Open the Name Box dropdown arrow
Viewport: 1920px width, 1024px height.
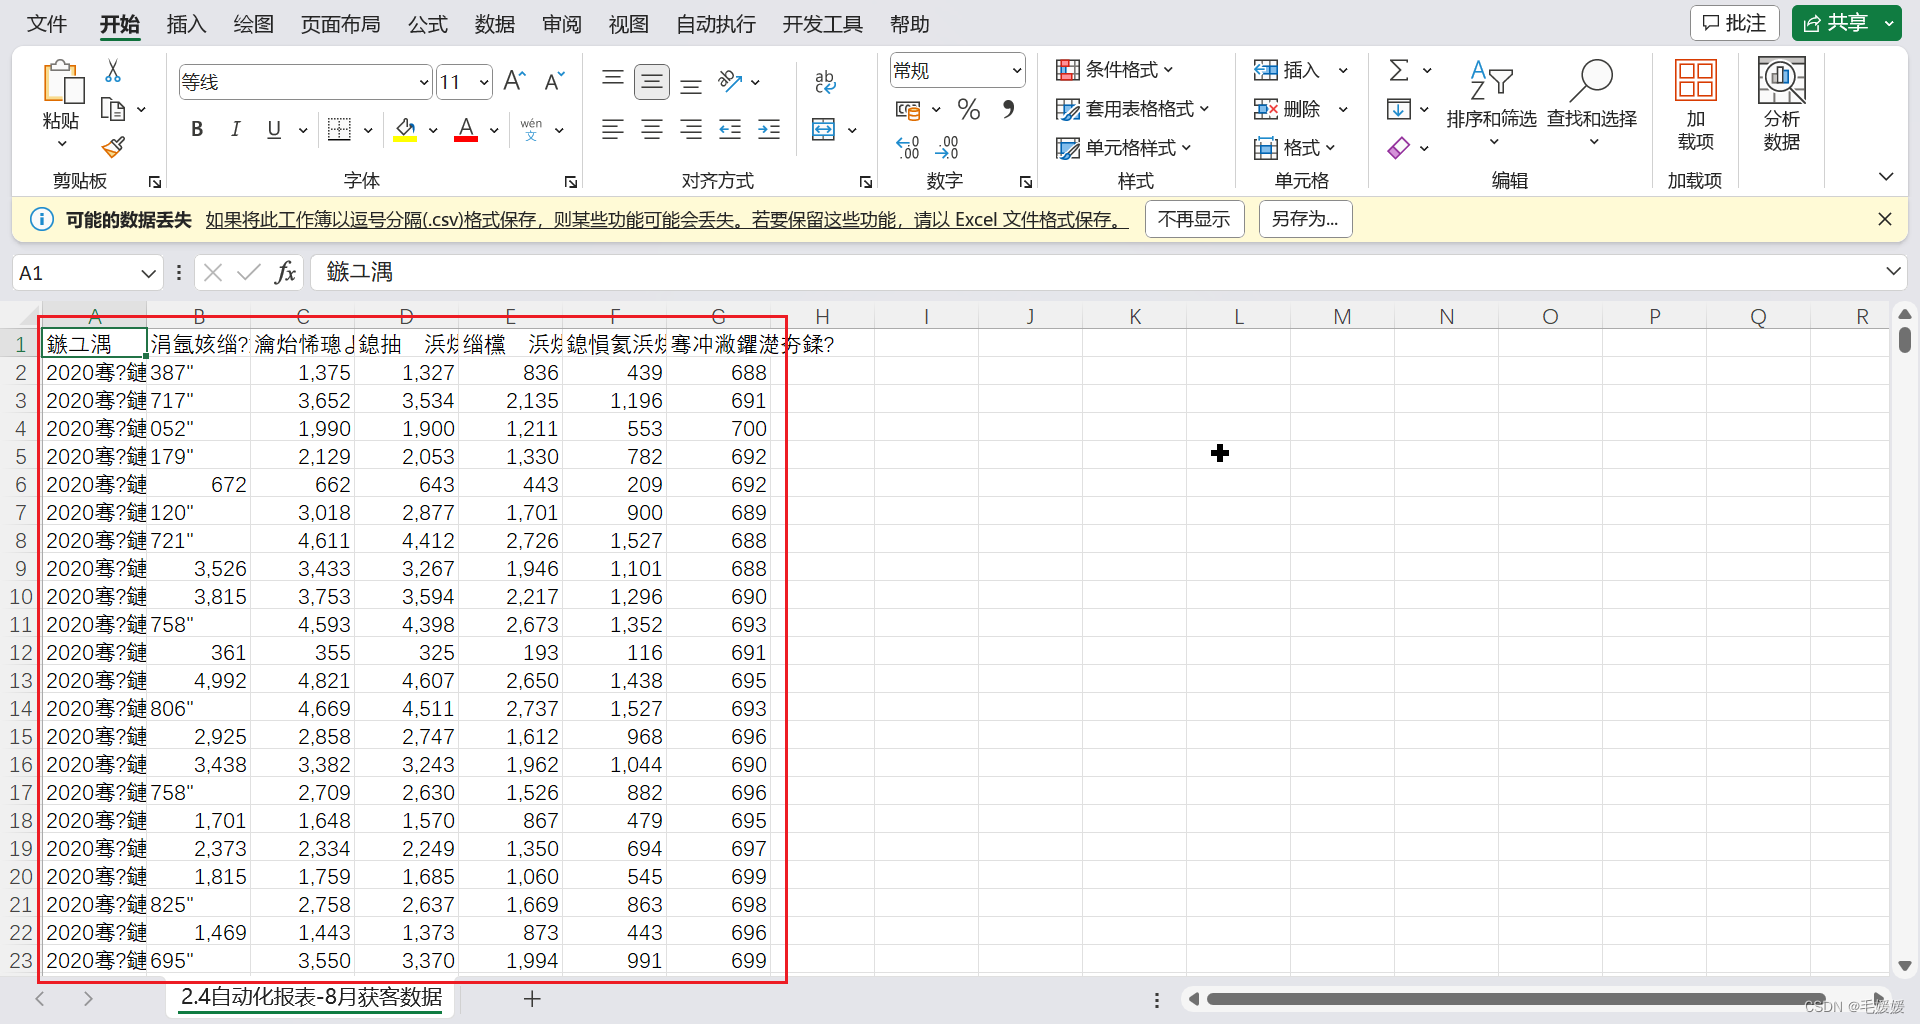[148, 273]
